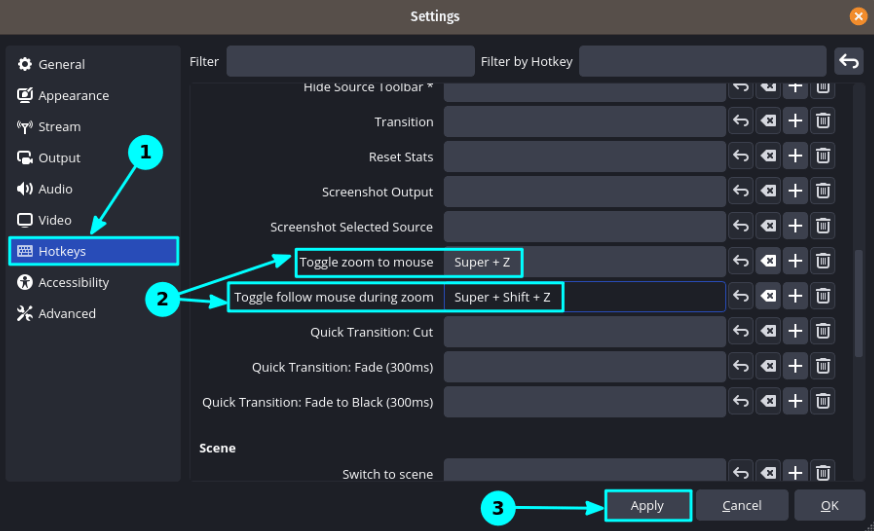Remove the Quick Transition: Cut hotkey

coord(823,332)
